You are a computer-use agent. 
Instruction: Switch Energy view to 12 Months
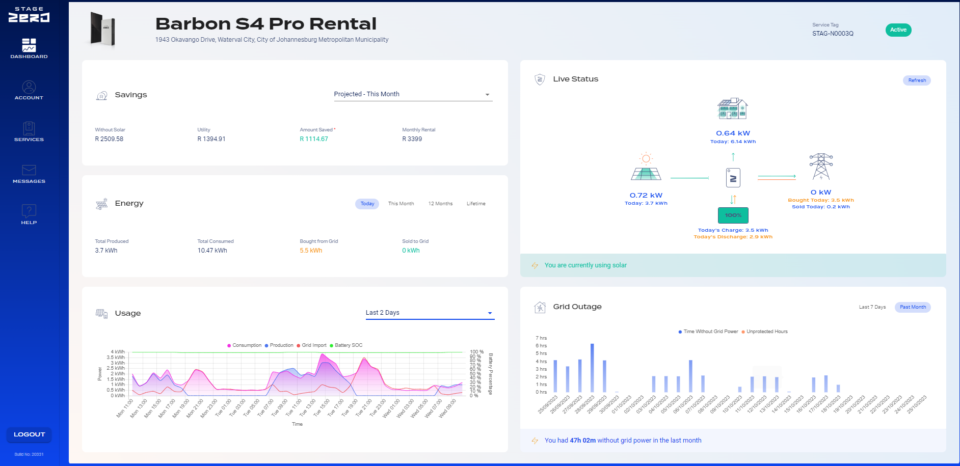tap(440, 204)
